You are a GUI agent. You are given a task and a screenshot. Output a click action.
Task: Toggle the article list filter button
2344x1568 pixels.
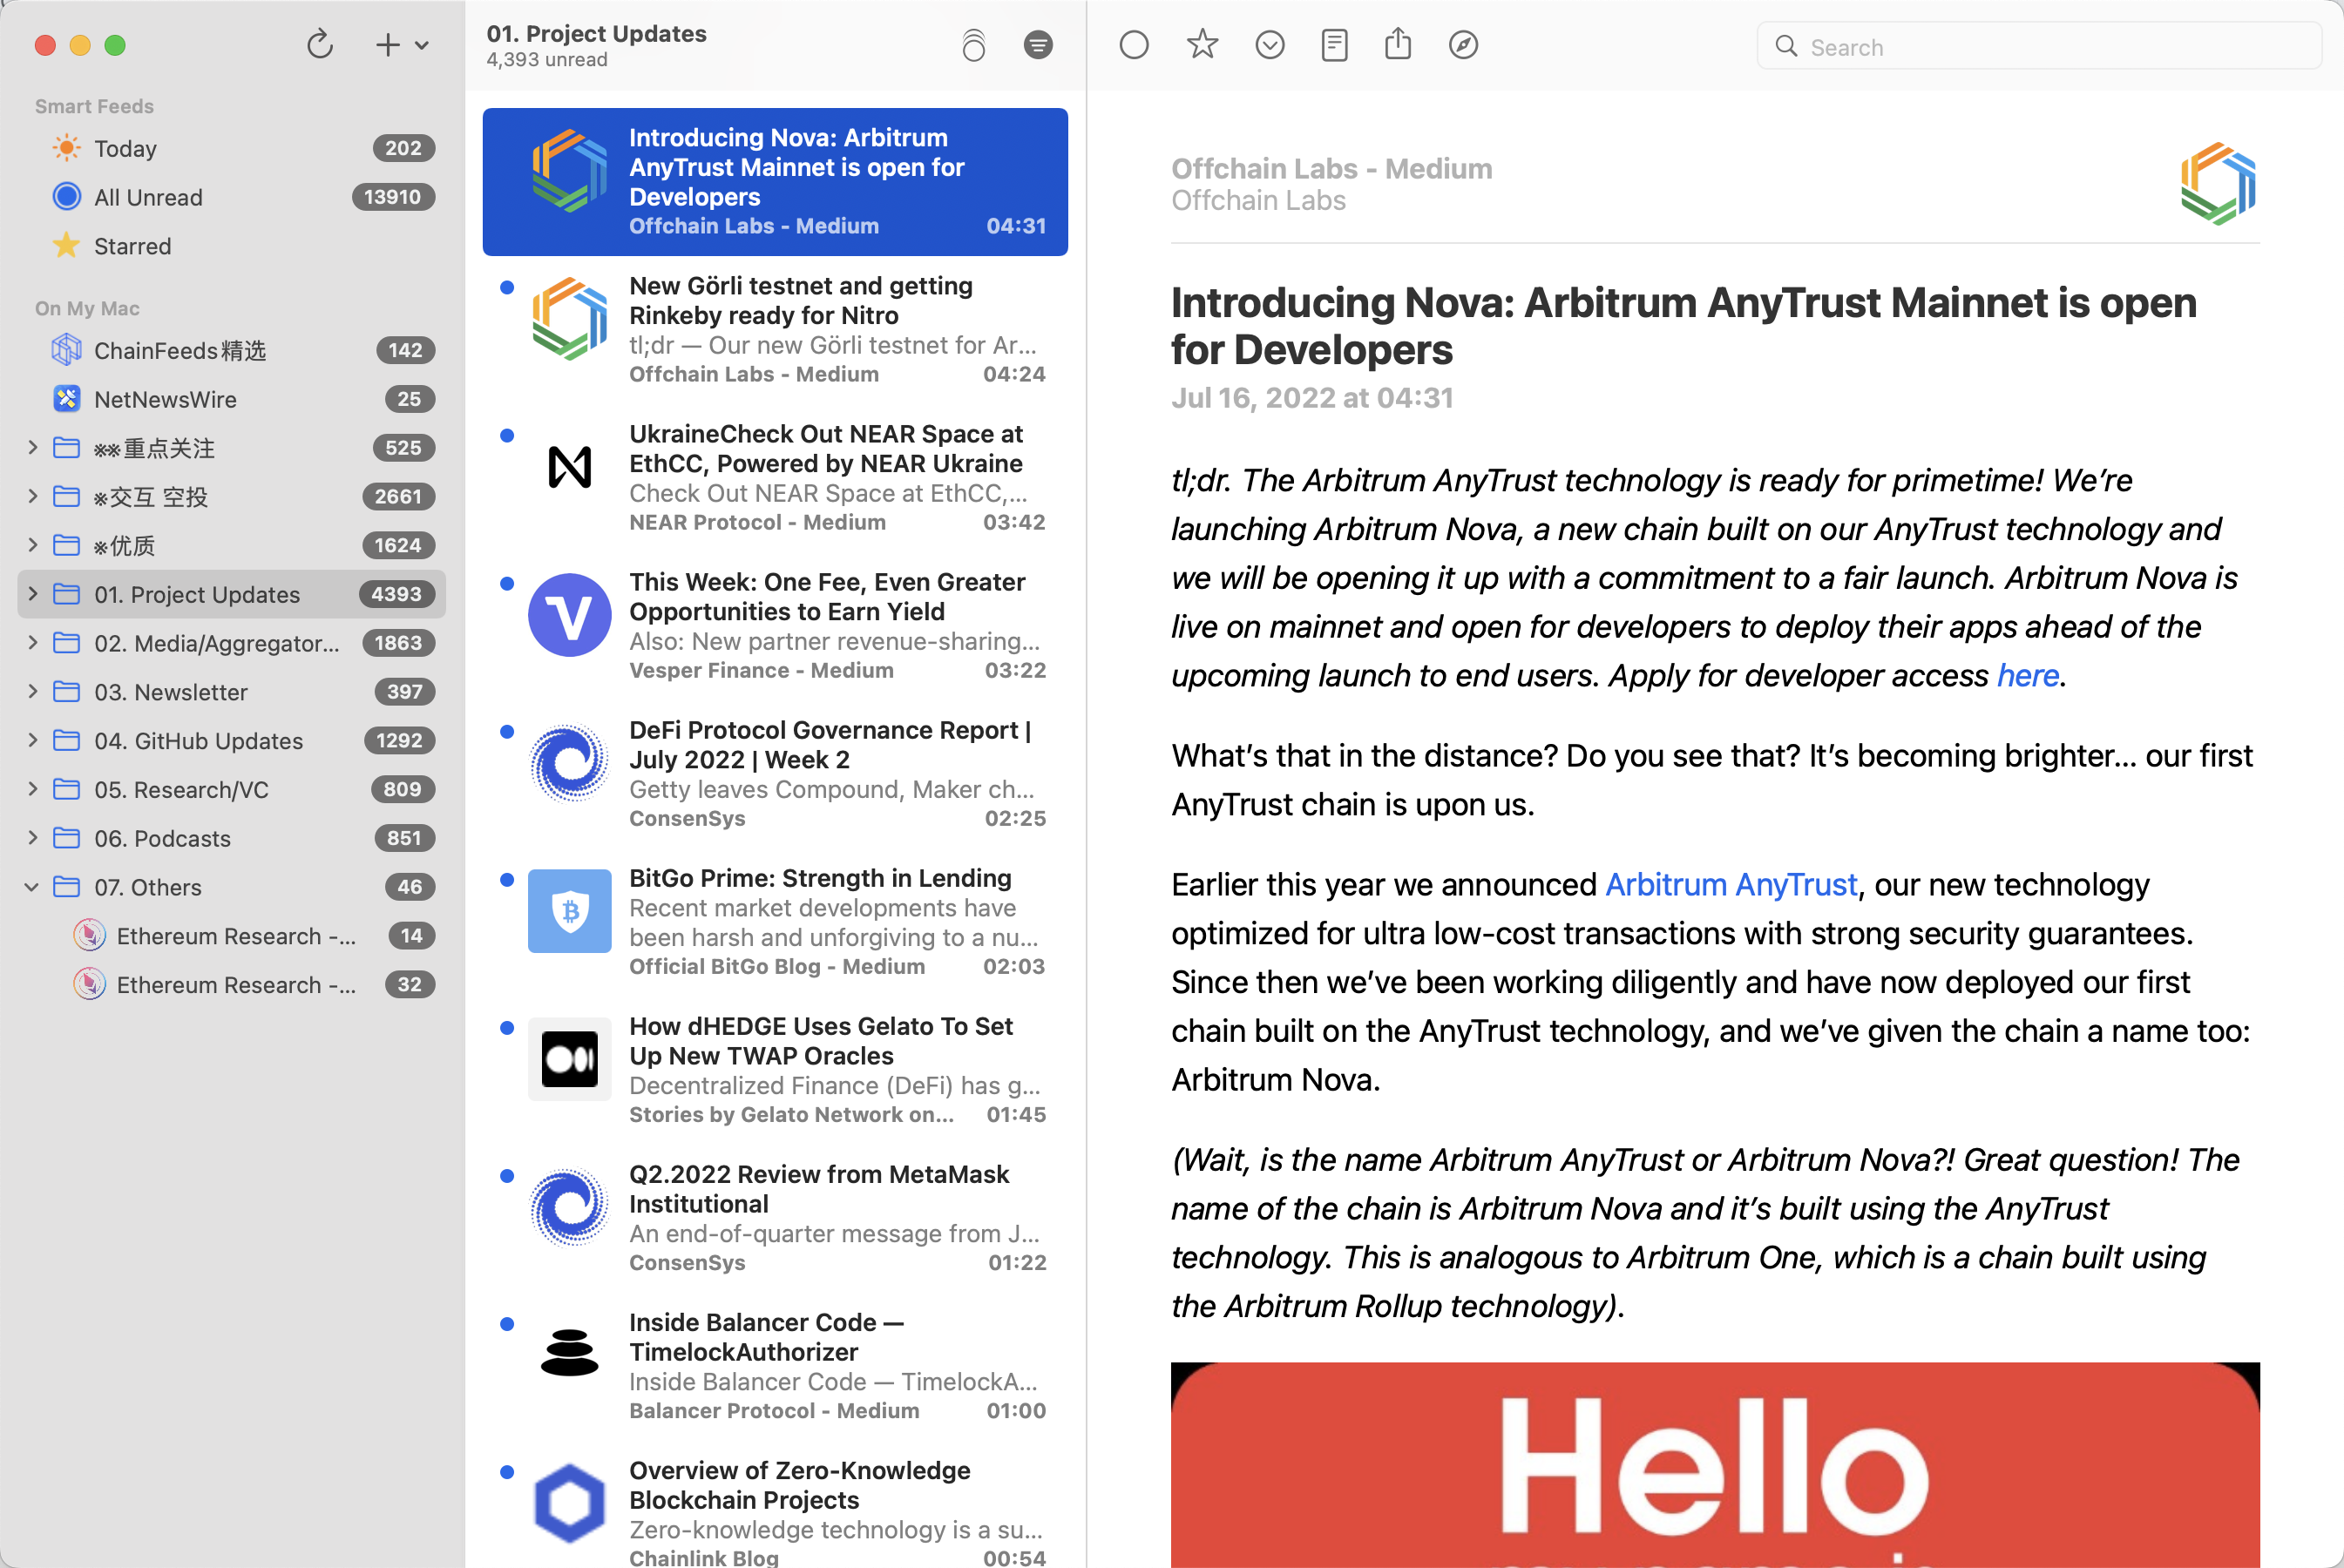pyautogui.click(x=1038, y=45)
